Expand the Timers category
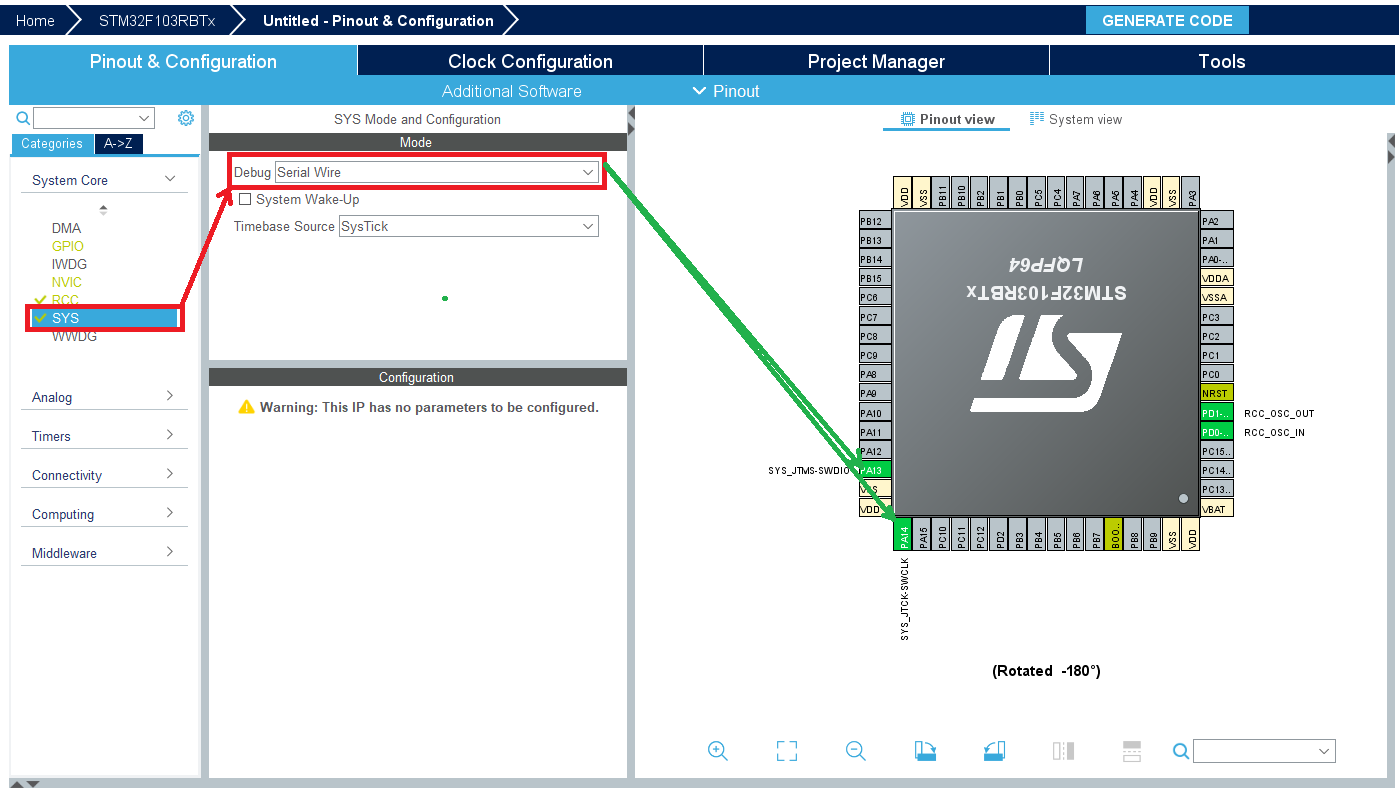This screenshot has height=790, width=1399. (x=103, y=436)
